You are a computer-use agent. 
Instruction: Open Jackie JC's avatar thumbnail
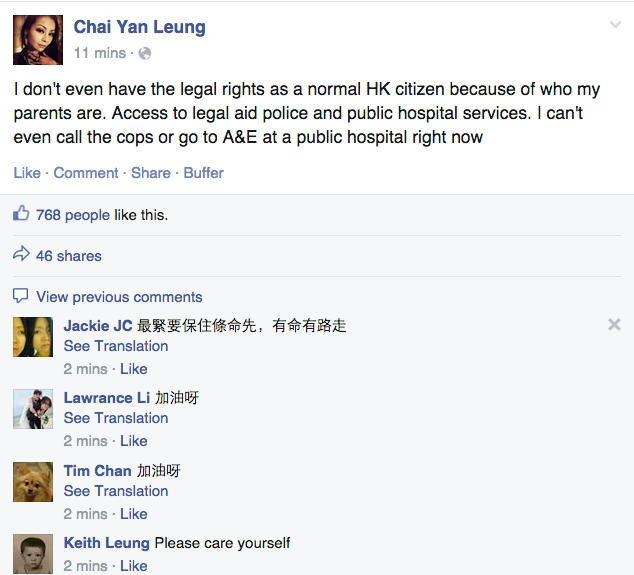coord(33,337)
